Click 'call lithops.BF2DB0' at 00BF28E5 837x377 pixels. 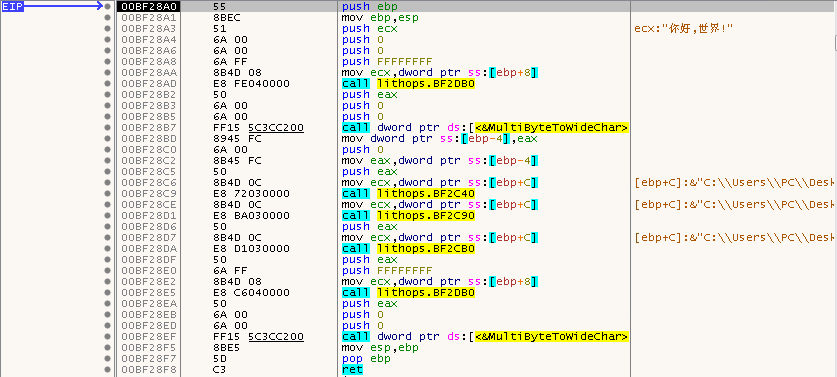tap(408, 293)
